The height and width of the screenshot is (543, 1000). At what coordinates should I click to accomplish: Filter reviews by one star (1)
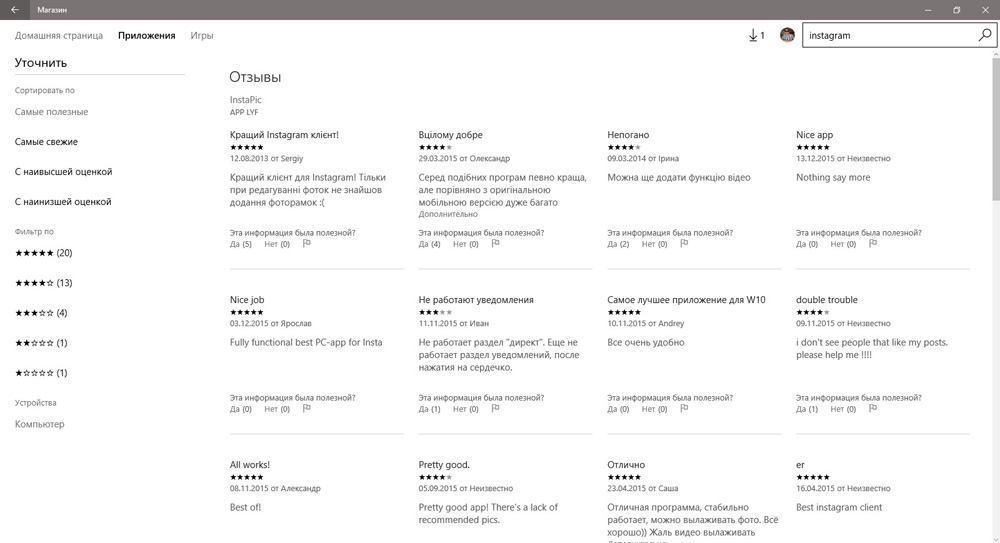point(41,373)
